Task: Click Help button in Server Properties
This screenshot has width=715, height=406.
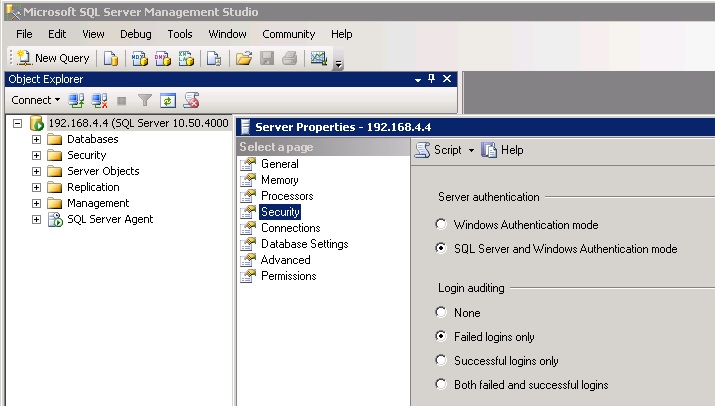Action: click(x=503, y=150)
